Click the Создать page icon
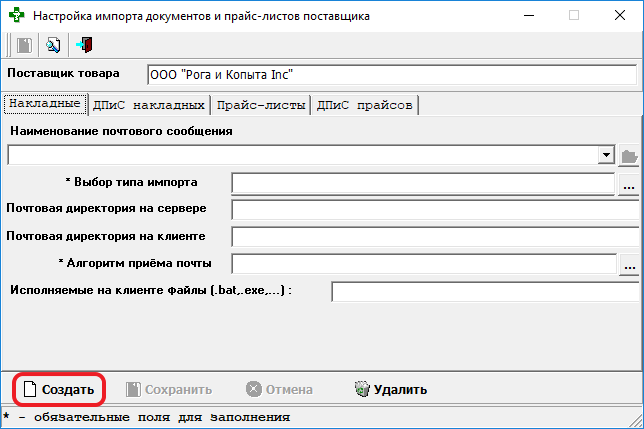The image size is (644, 429). 30,389
